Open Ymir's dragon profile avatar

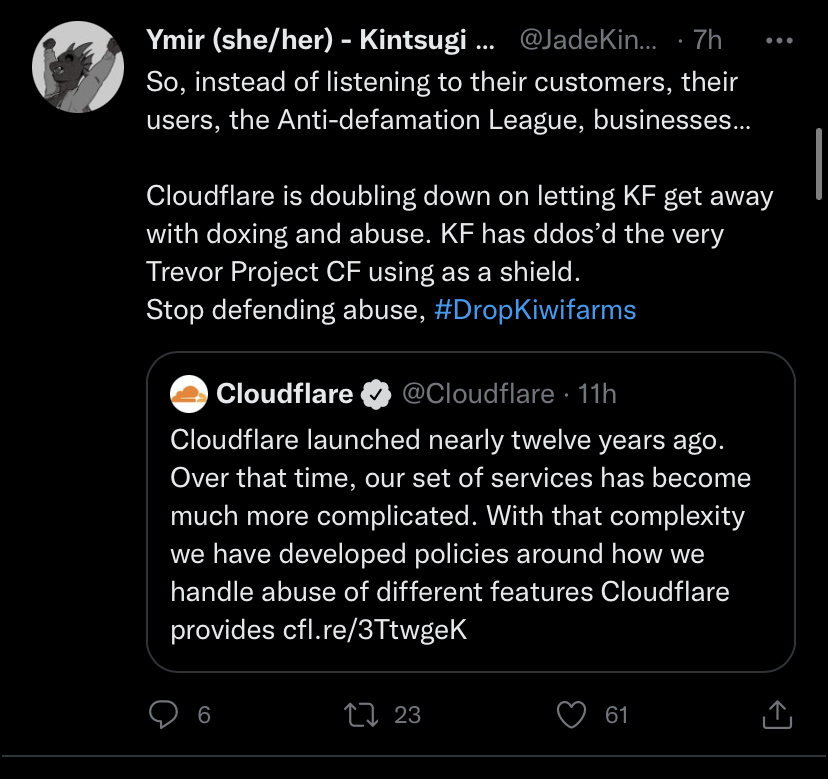[78, 67]
